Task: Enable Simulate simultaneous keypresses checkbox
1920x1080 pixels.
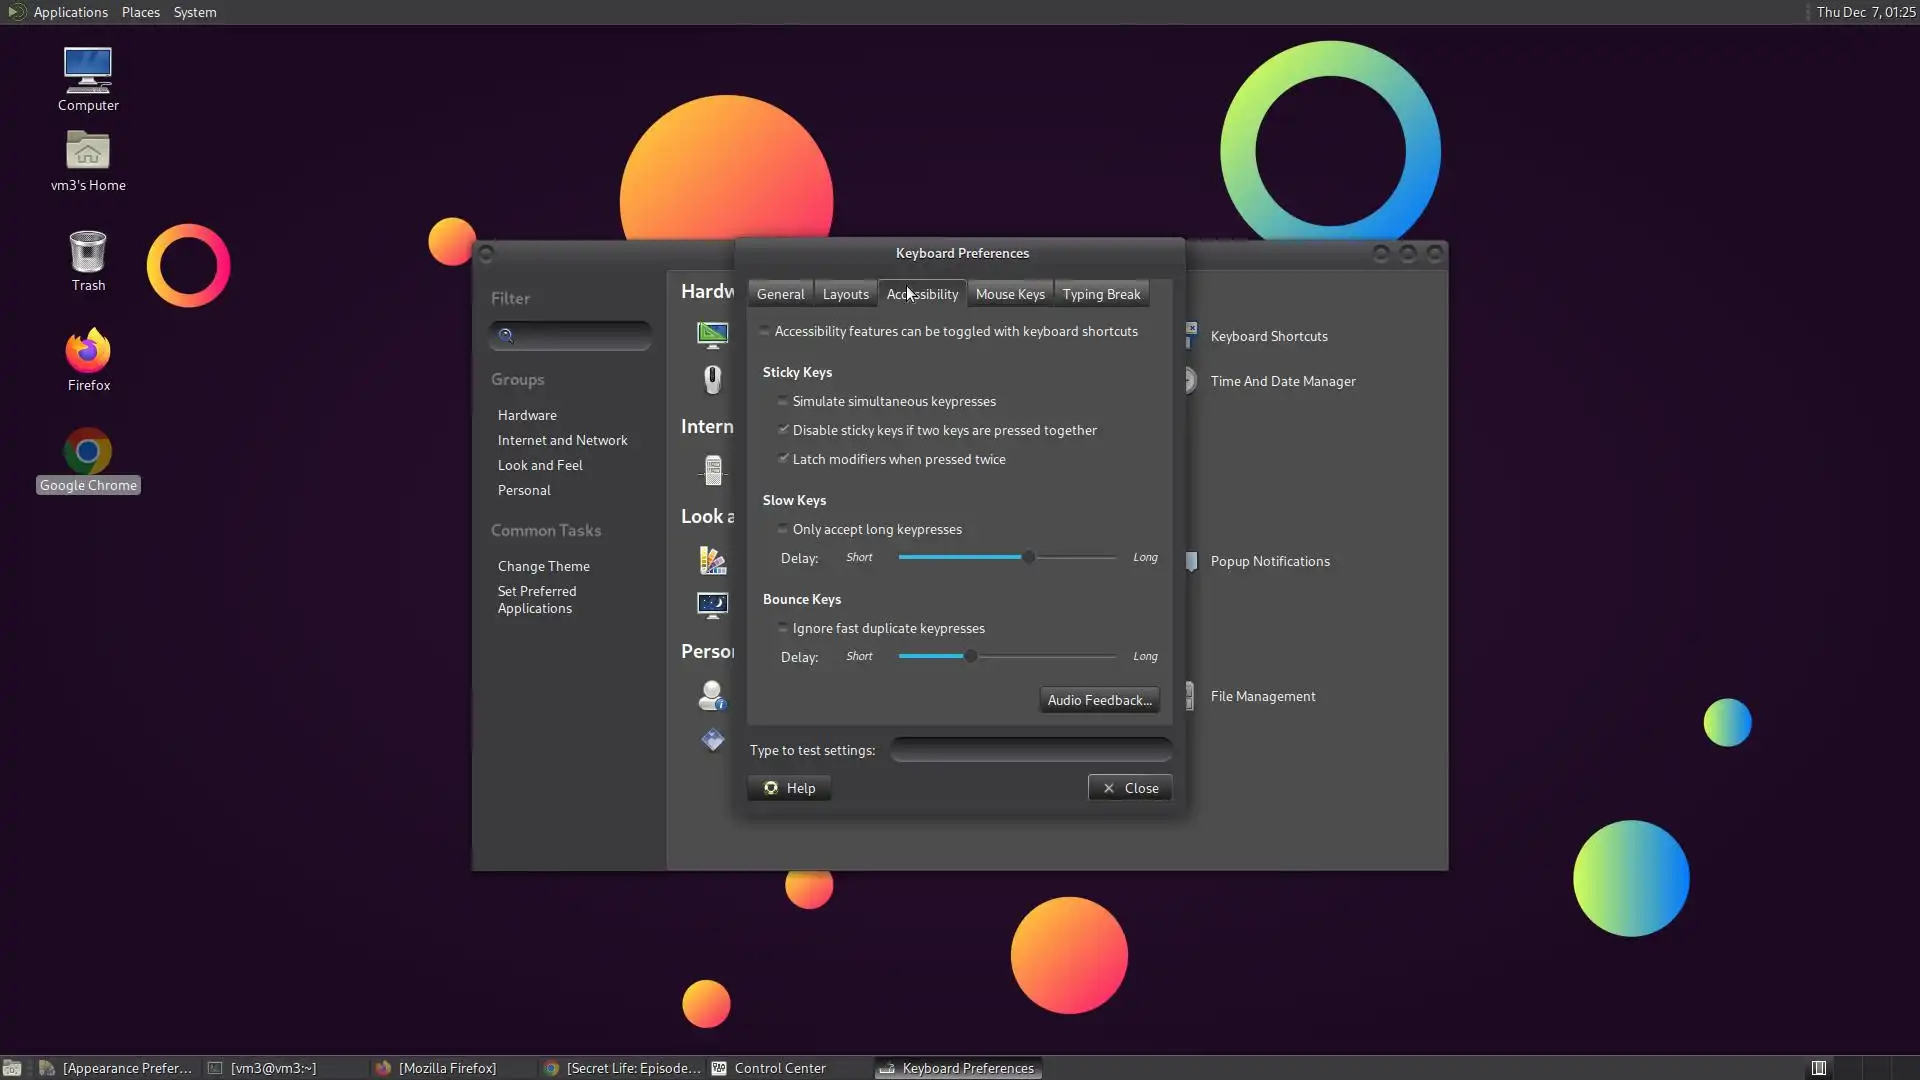Action: click(x=783, y=401)
